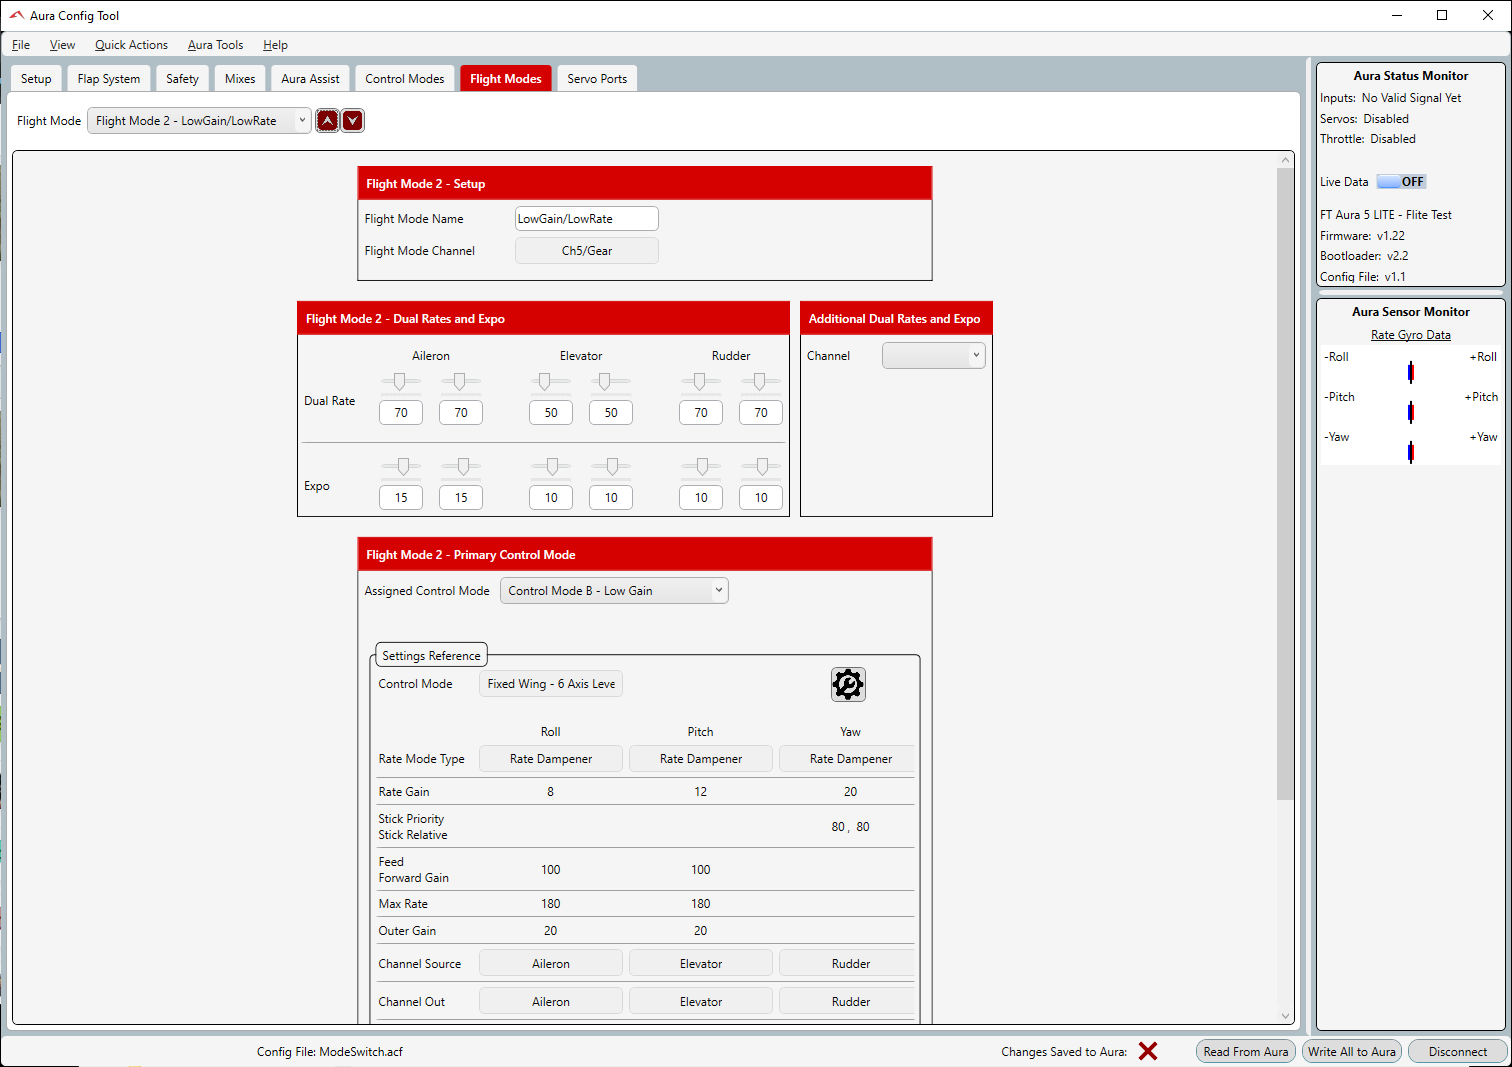Click the Flight Mode Name text field
Viewport: 1512px width, 1067px height.
click(x=586, y=219)
